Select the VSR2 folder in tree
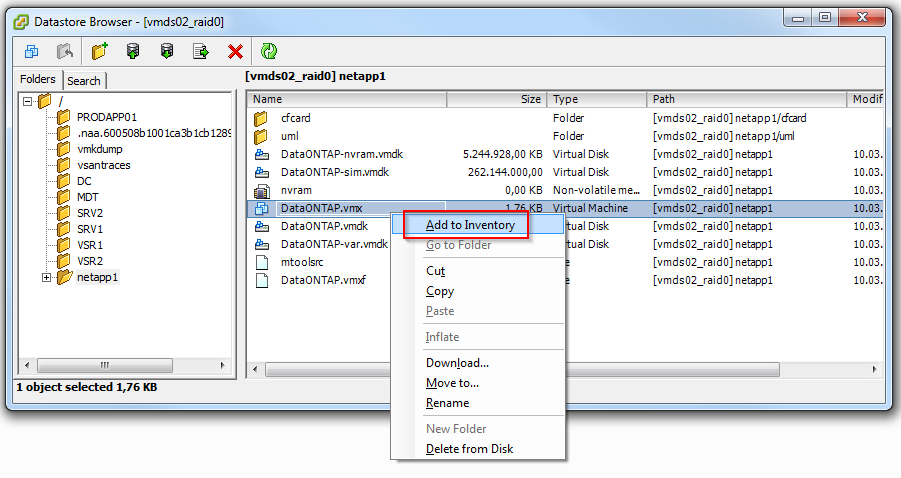This screenshot has width=901, height=478. [x=90, y=261]
